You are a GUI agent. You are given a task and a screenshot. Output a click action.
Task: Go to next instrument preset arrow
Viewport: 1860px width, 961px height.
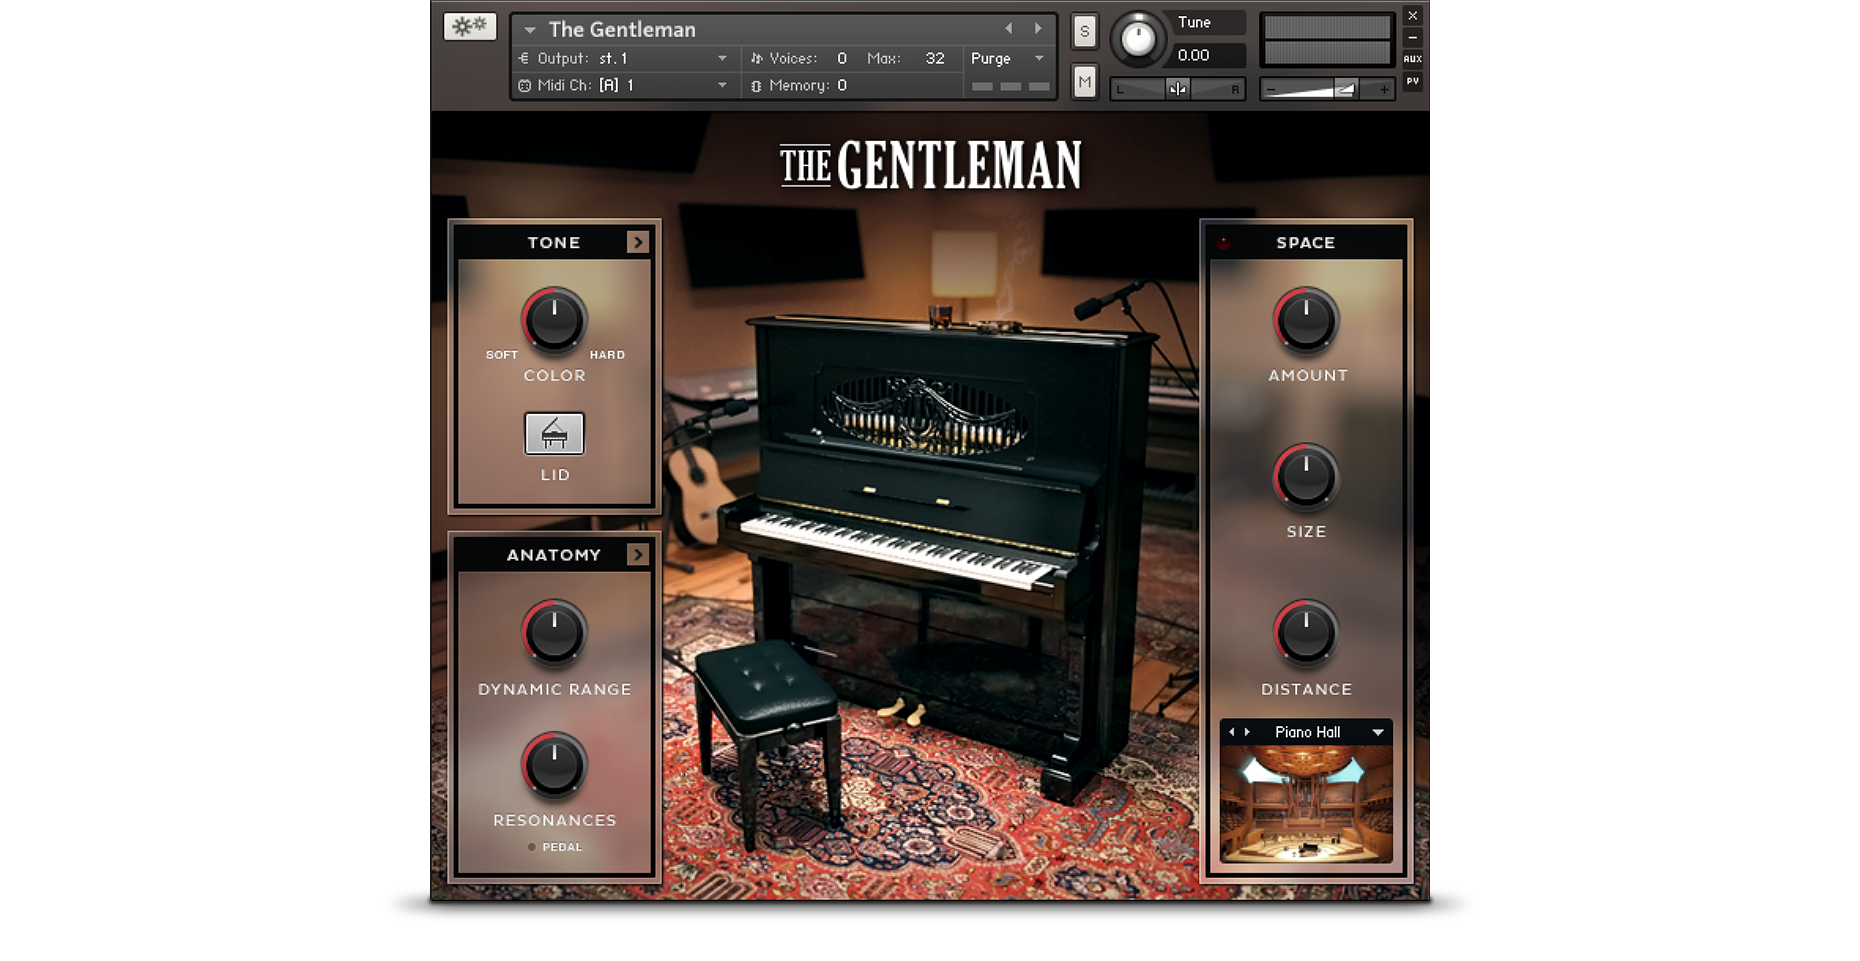[1038, 29]
